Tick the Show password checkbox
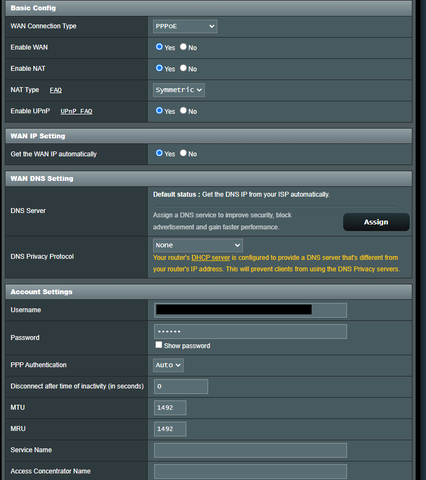Screen dimensions: 426x480 [x=159, y=345]
